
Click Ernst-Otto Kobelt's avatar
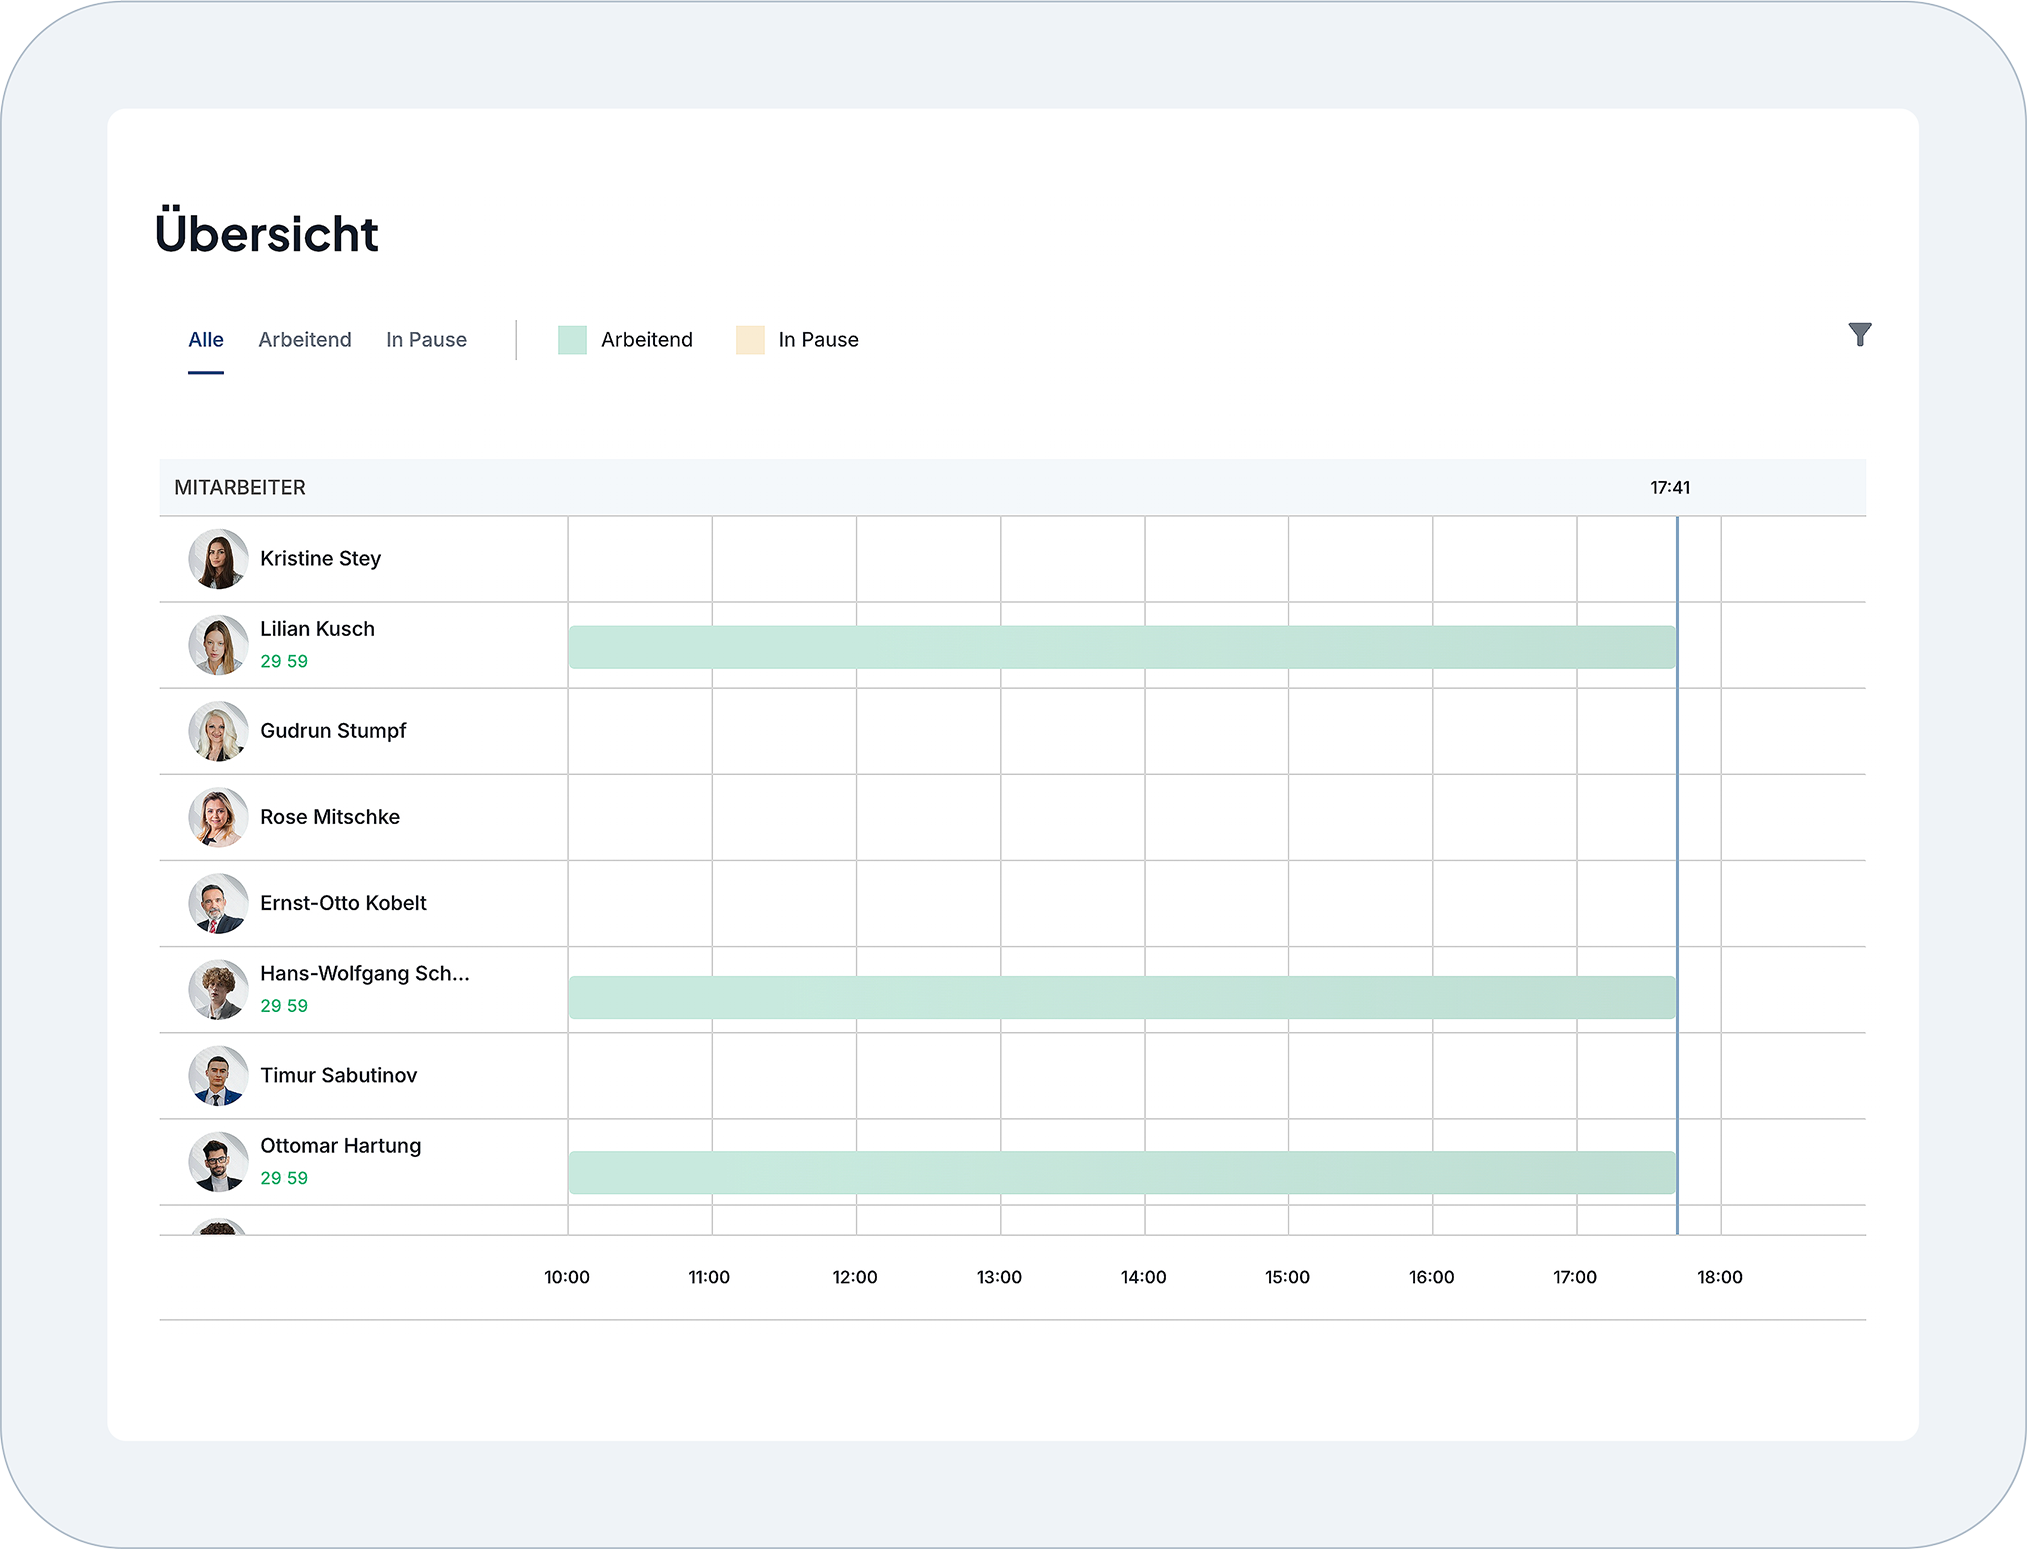218,903
